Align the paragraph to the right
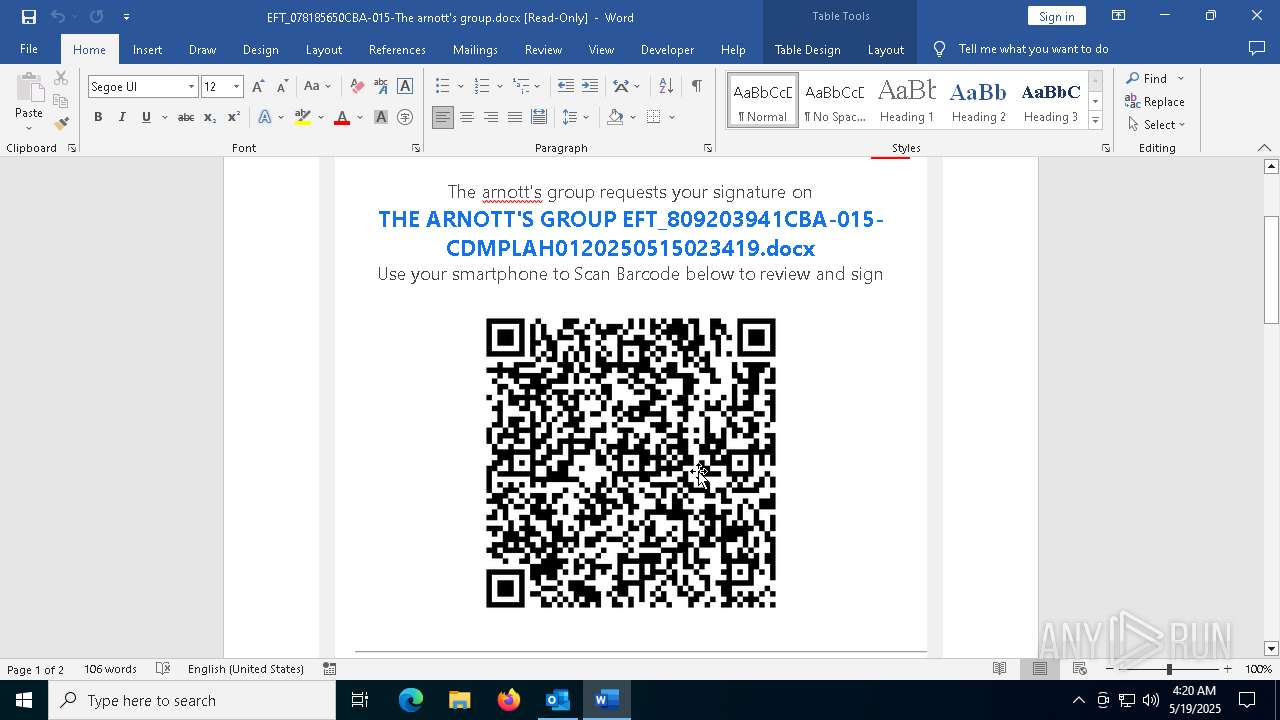 [490, 118]
